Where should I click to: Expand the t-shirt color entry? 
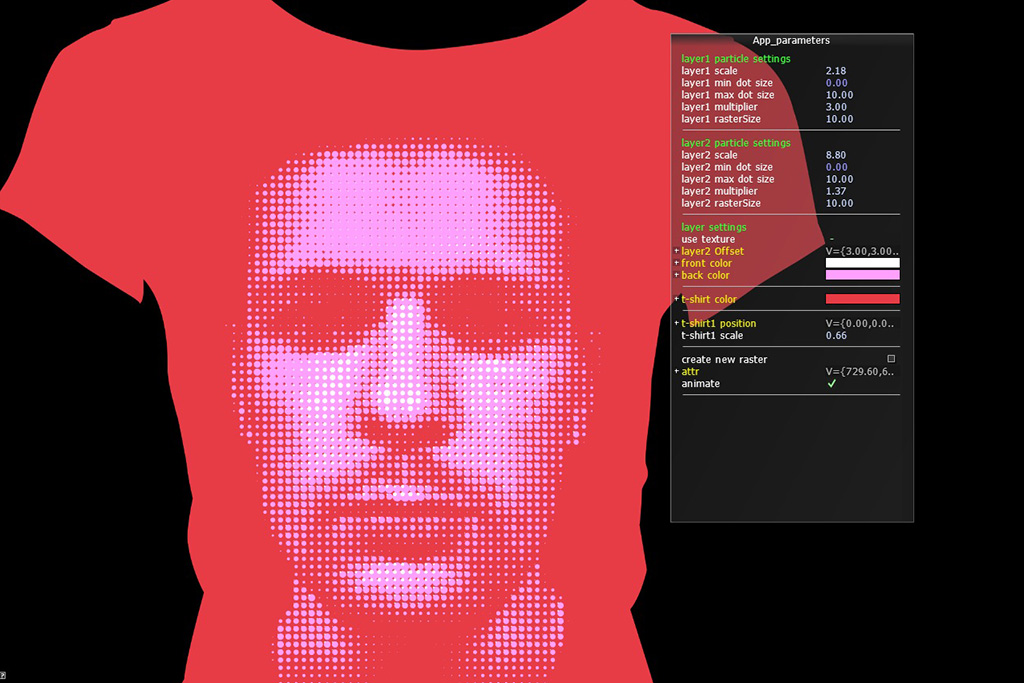677,300
